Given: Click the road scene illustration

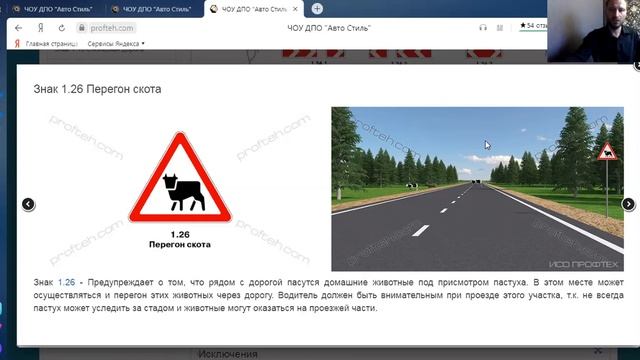Looking at the screenshot, I should [x=477, y=189].
